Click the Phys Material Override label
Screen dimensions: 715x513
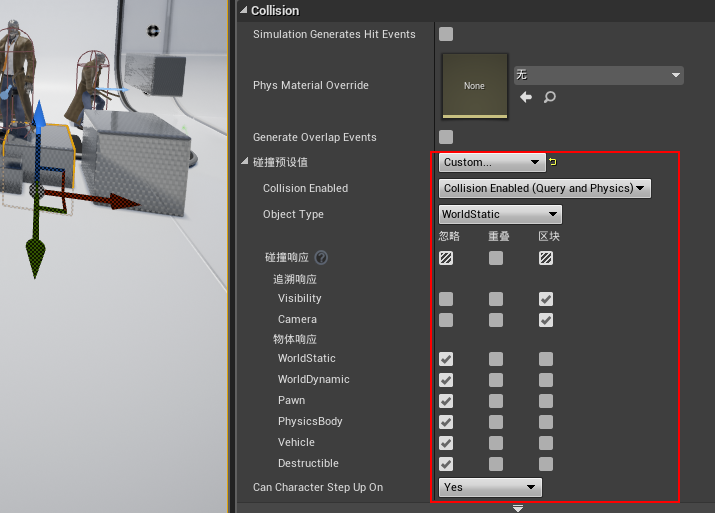[311, 85]
